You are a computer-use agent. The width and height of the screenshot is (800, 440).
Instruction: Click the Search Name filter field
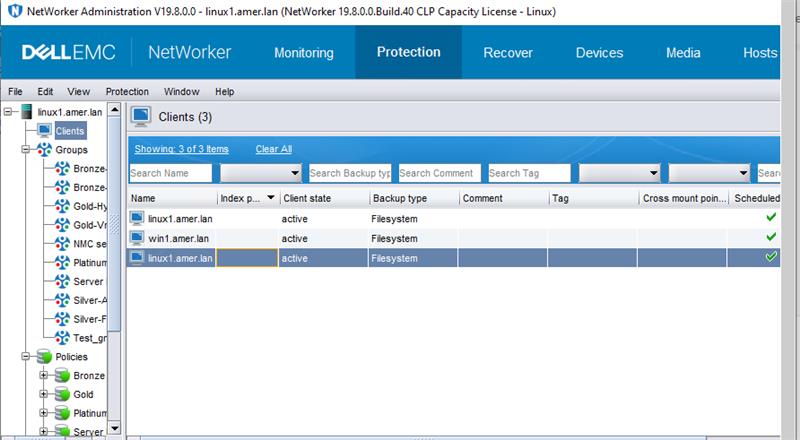coord(172,173)
